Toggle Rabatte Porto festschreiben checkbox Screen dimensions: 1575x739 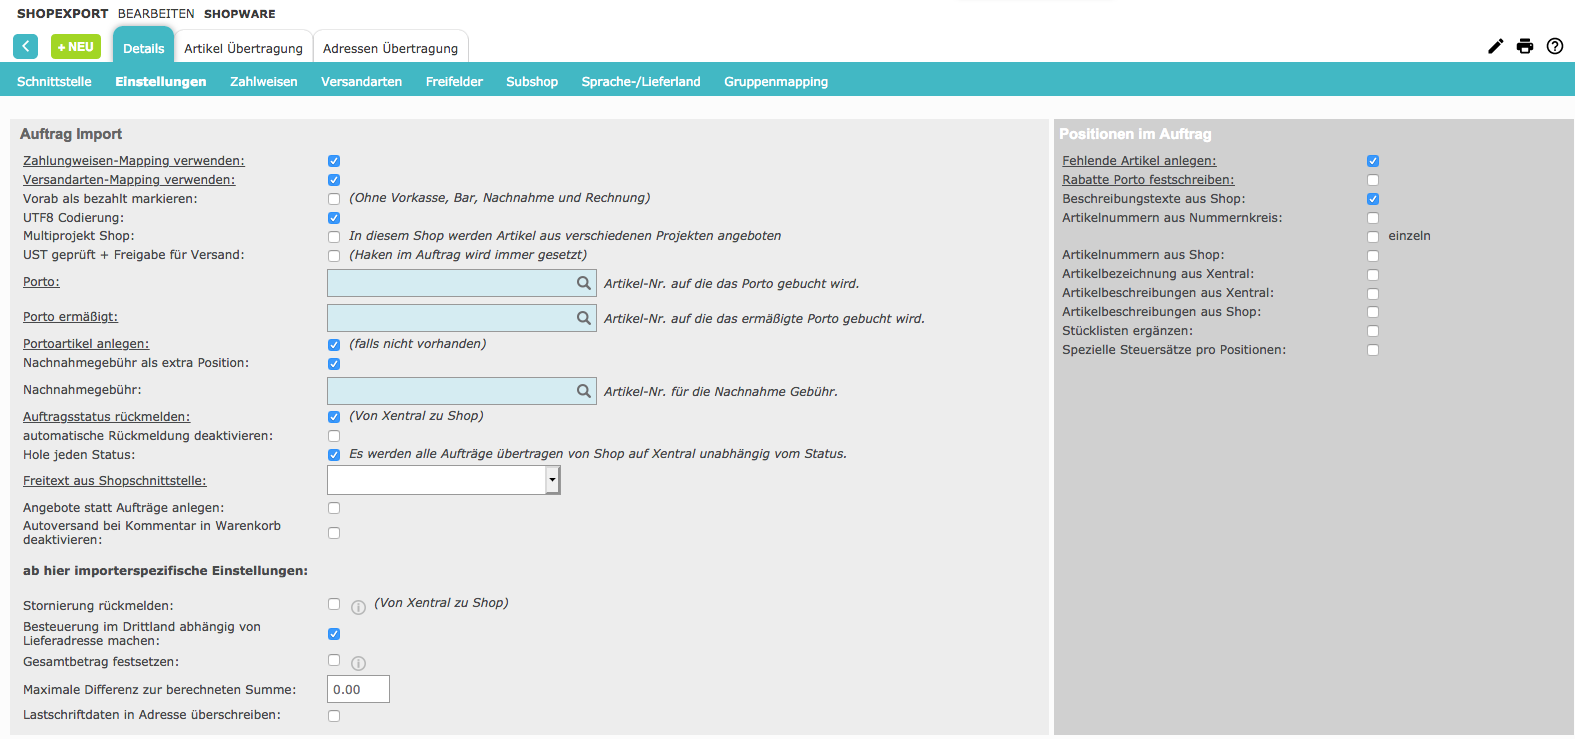(x=1373, y=180)
